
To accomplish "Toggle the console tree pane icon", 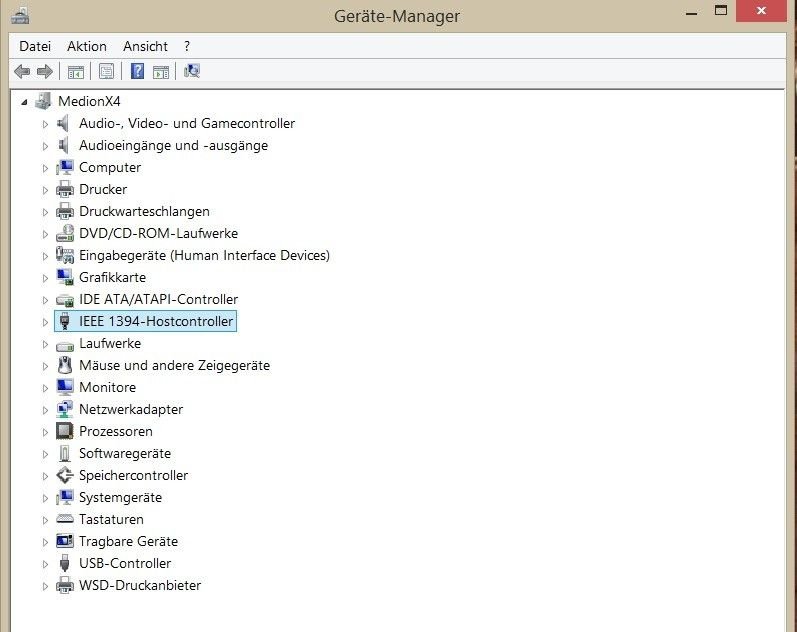I will (76, 72).
